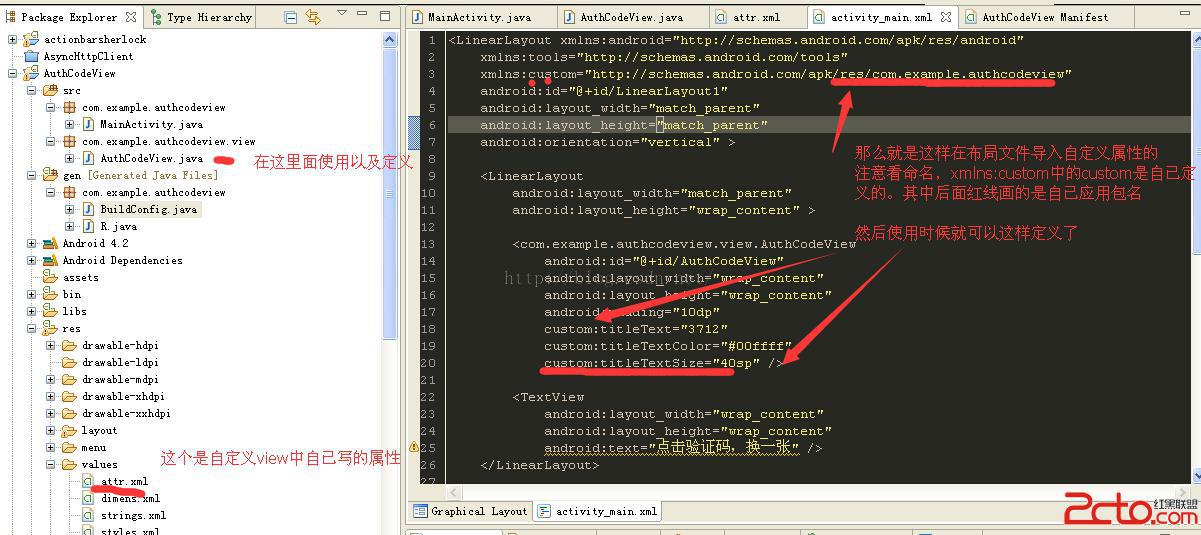Close the Package Explorer view tab
The height and width of the screenshot is (535, 1201).
click(131, 17)
